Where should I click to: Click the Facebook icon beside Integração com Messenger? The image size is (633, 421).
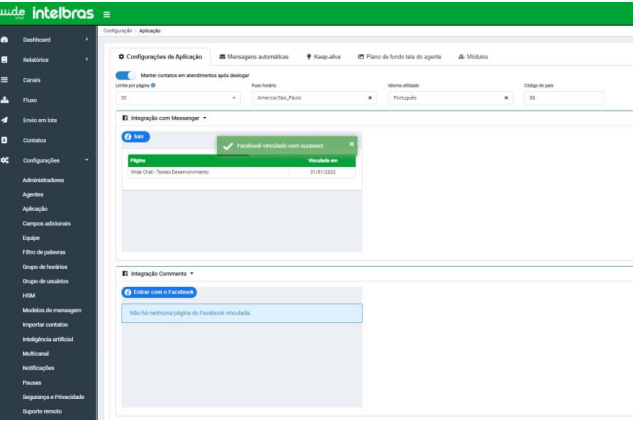(x=125, y=118)
